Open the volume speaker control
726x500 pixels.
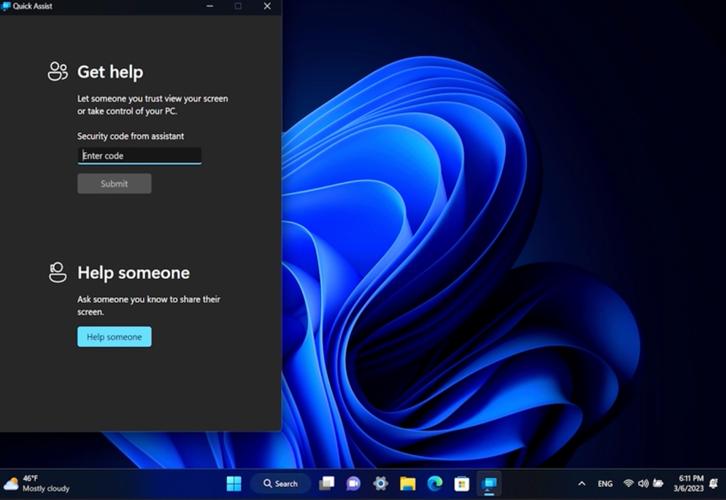coord(643,483)
